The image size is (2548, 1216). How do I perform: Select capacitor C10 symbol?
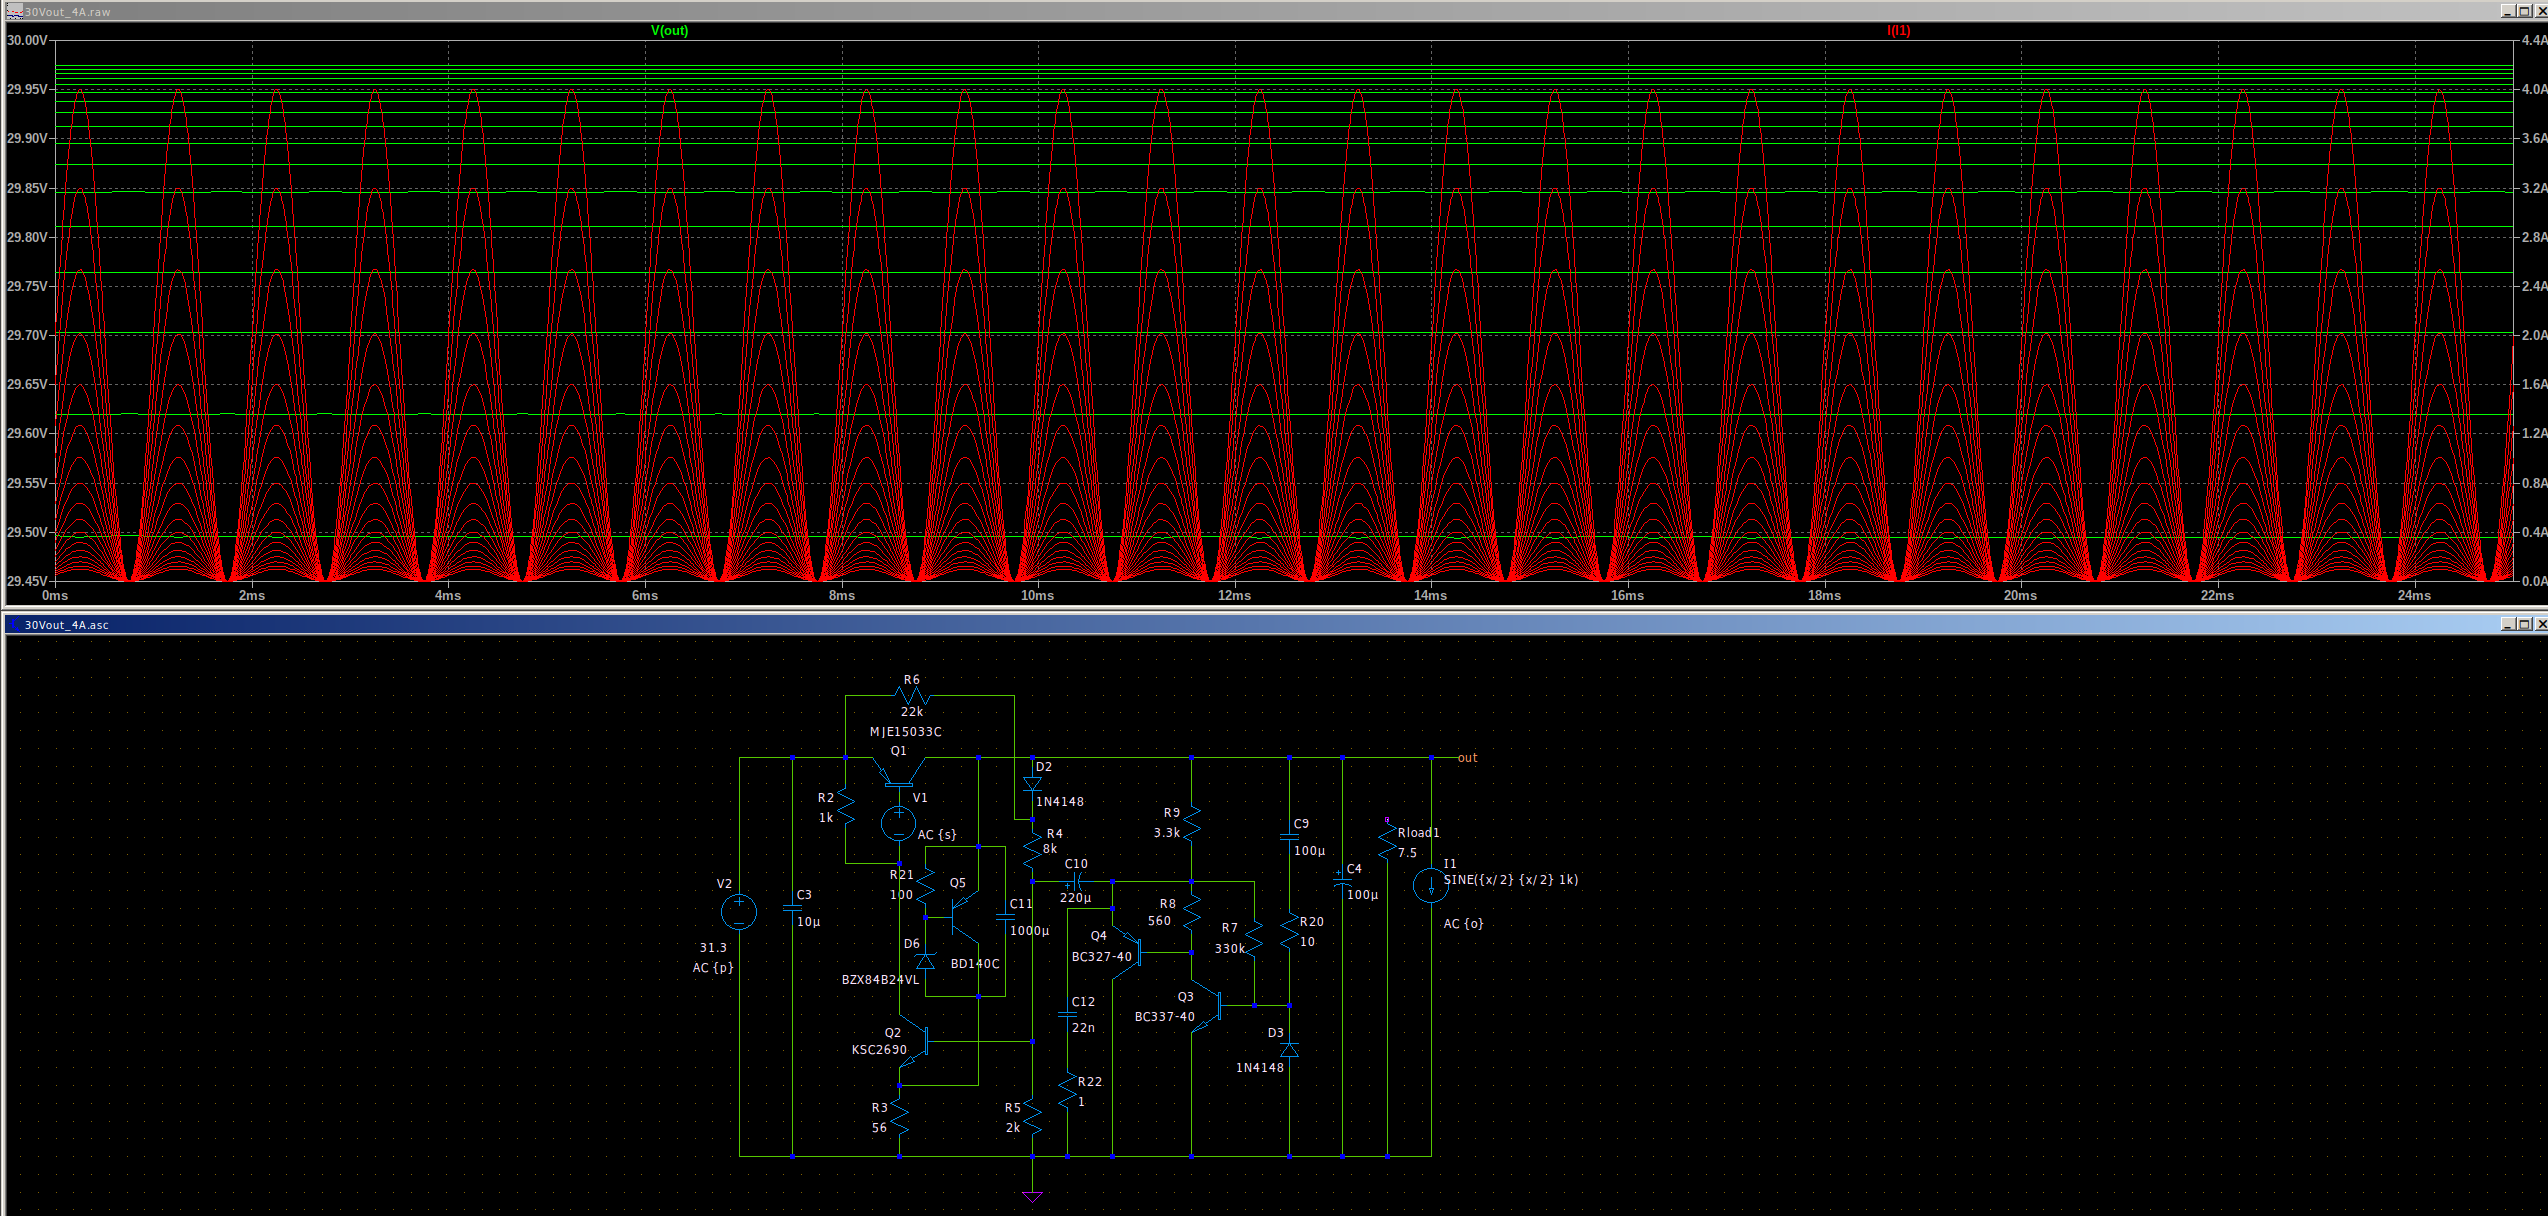coord(1075,881)
